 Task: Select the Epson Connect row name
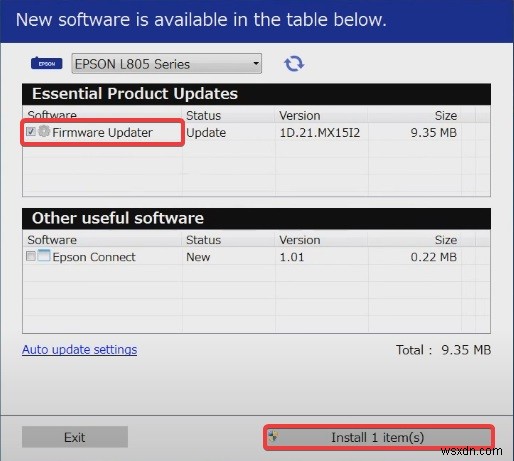[x=94, y=257]
